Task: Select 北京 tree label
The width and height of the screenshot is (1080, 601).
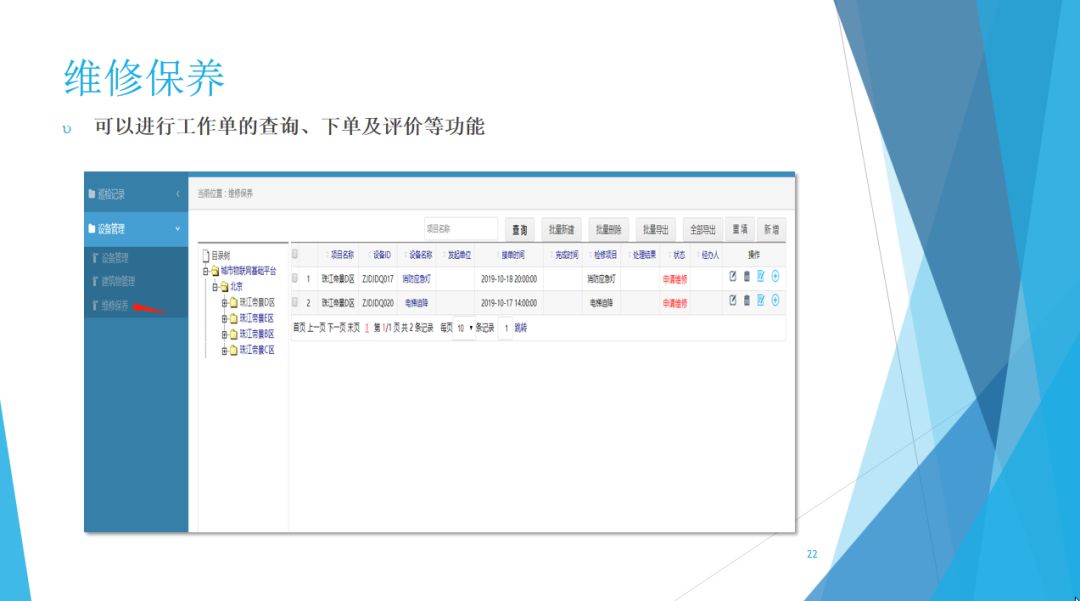Action: tap(236, 286)
